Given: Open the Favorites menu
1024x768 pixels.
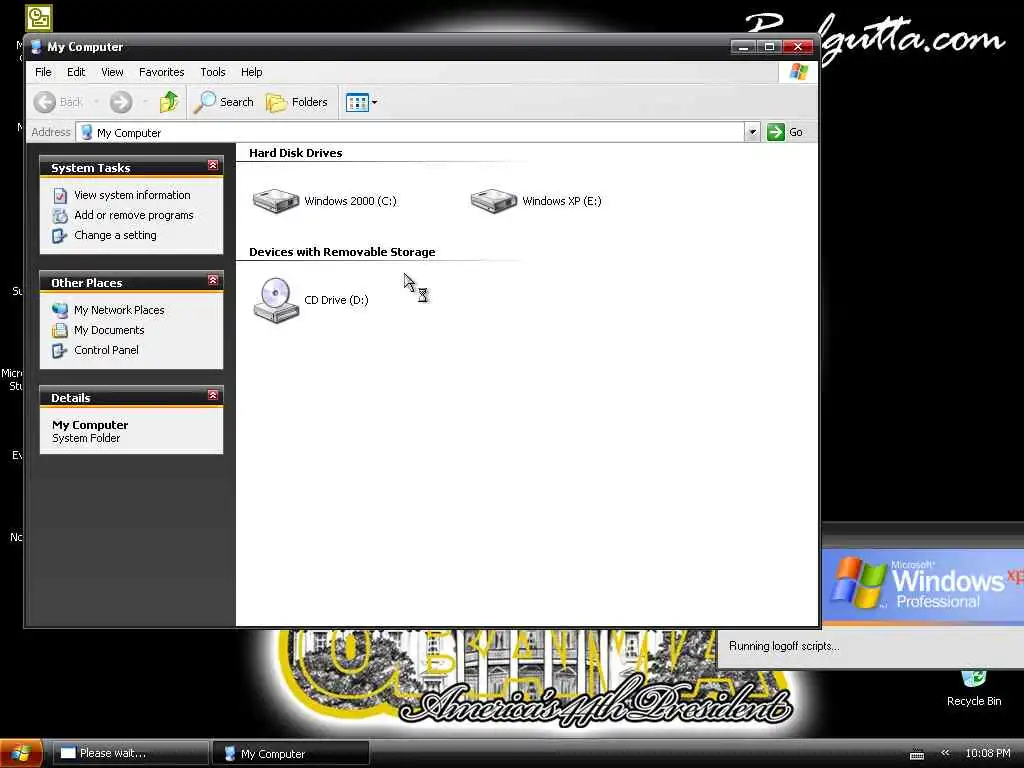Looking at the screenshot, I should pyautogui.click(x=161, y=72).
